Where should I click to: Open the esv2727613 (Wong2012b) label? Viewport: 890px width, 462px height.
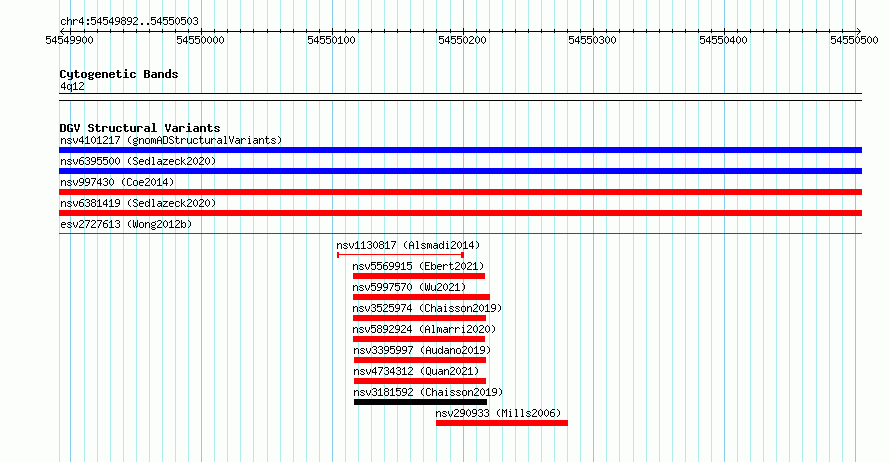126,224
